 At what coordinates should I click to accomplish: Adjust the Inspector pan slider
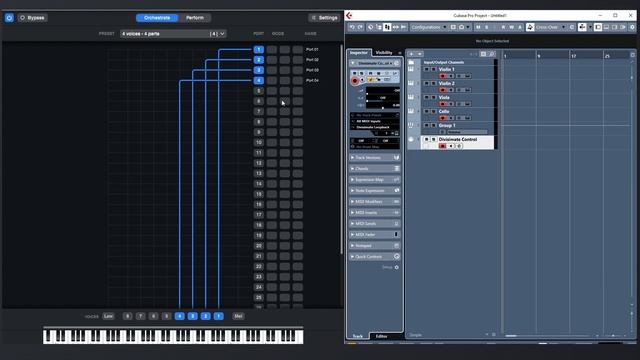coord(382,98)
